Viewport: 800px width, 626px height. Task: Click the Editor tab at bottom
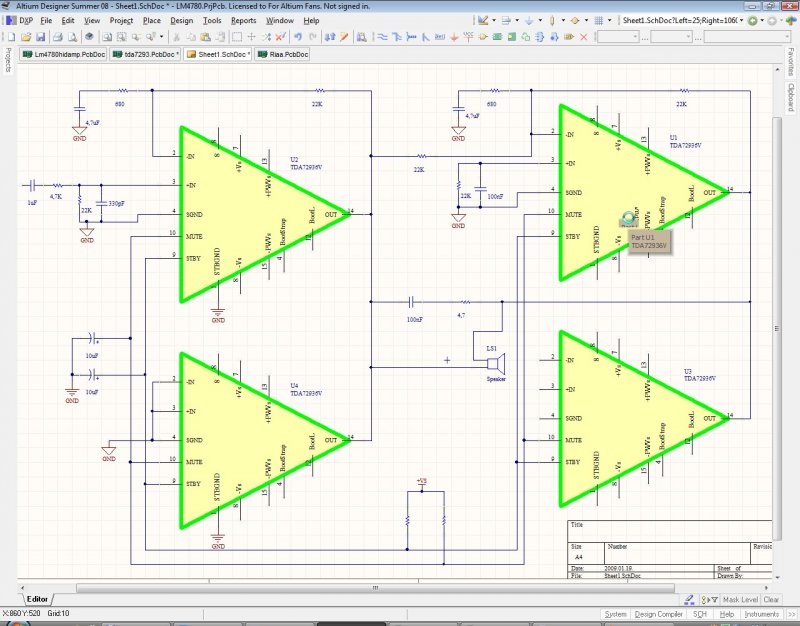37,599
